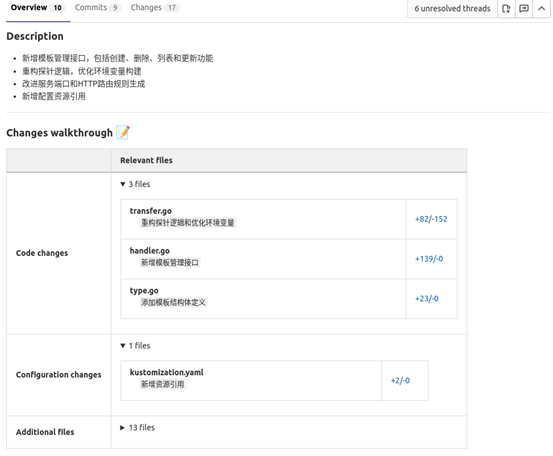This screenshot has height=456, width=553.
Task: Open the +139/-0 diff link for handler.go
Action: pos(429,259)
